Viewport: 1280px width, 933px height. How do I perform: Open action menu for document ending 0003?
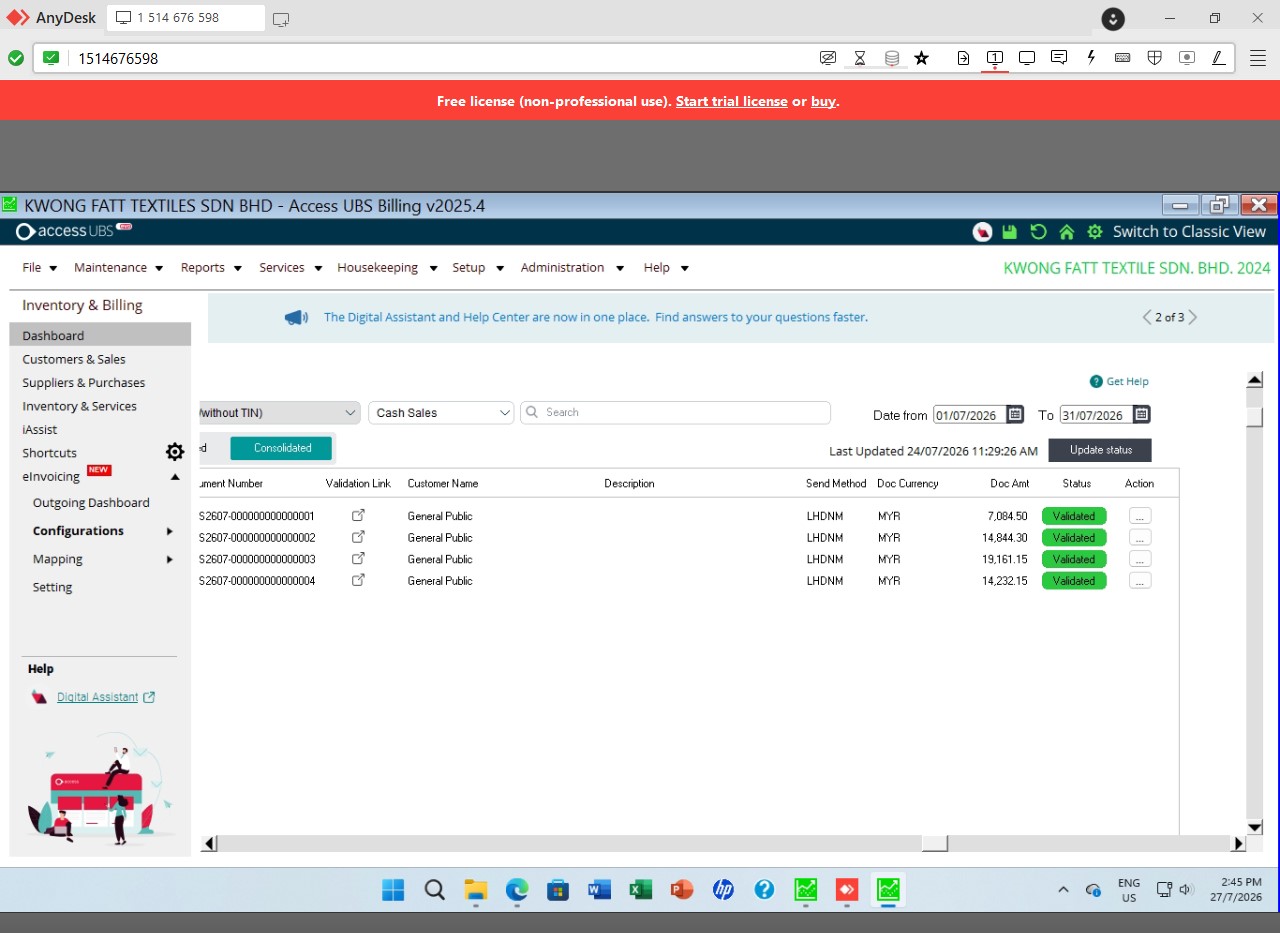[1140, 559]
